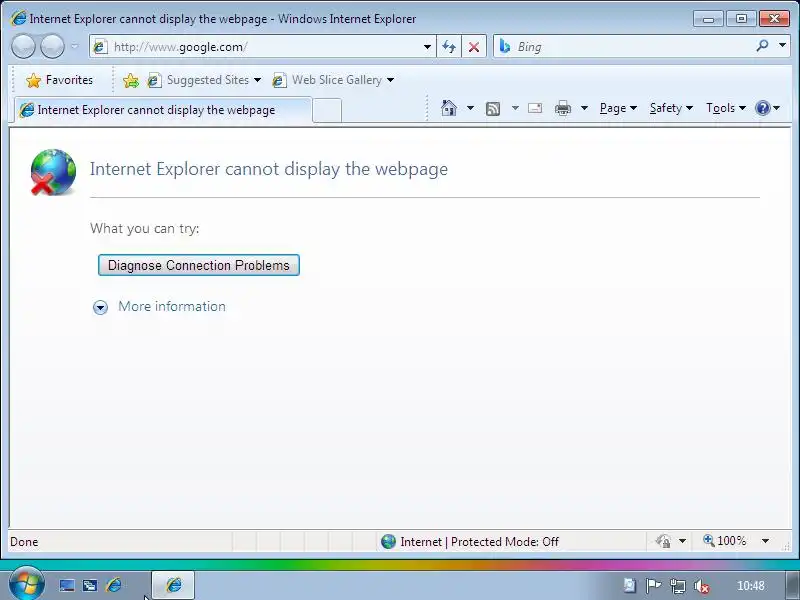Click Show Desktop quick launch icon

[66, 585]
